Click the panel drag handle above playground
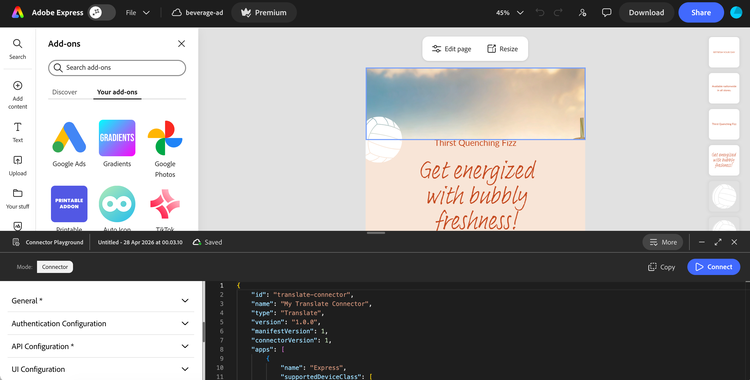 point(376,233)
